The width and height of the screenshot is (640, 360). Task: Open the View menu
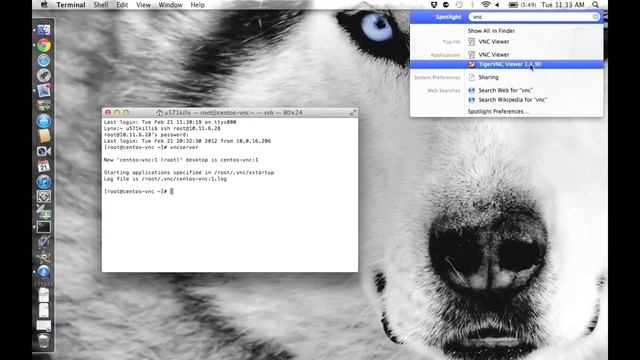[x=143, y=5]
